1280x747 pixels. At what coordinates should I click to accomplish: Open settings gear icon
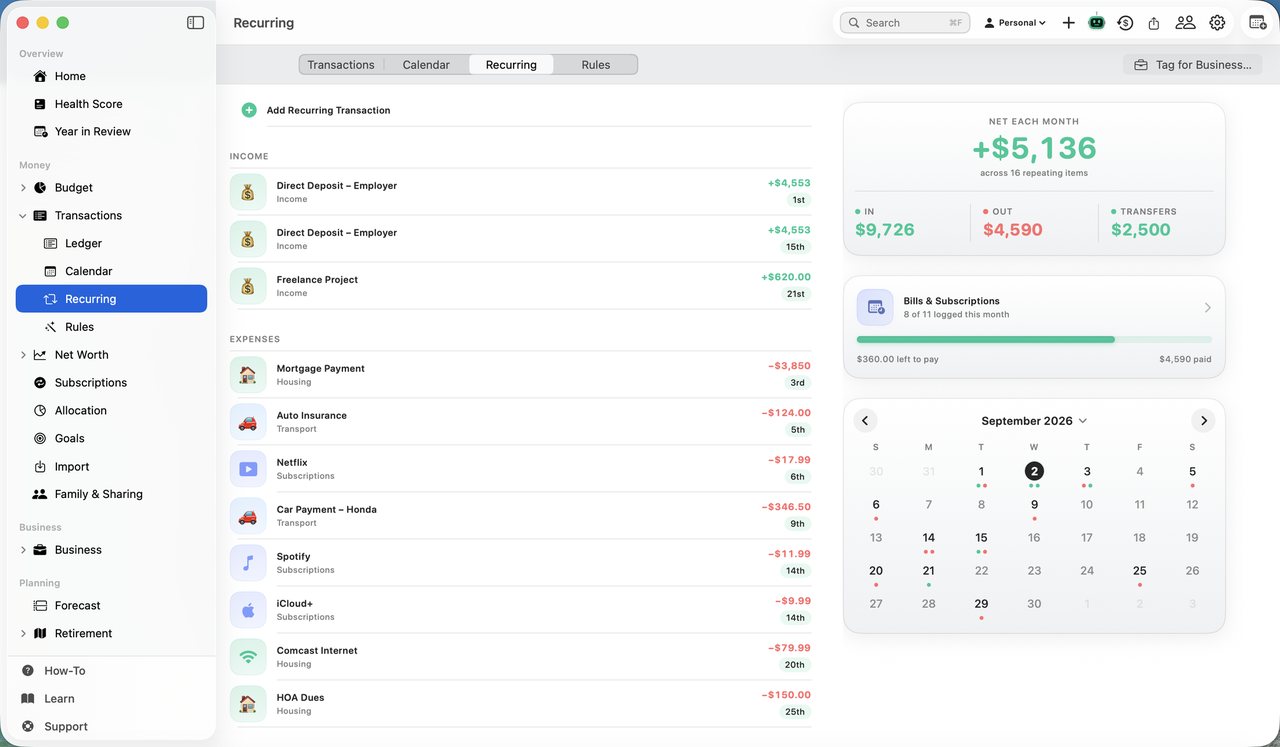click(1217, 22)
